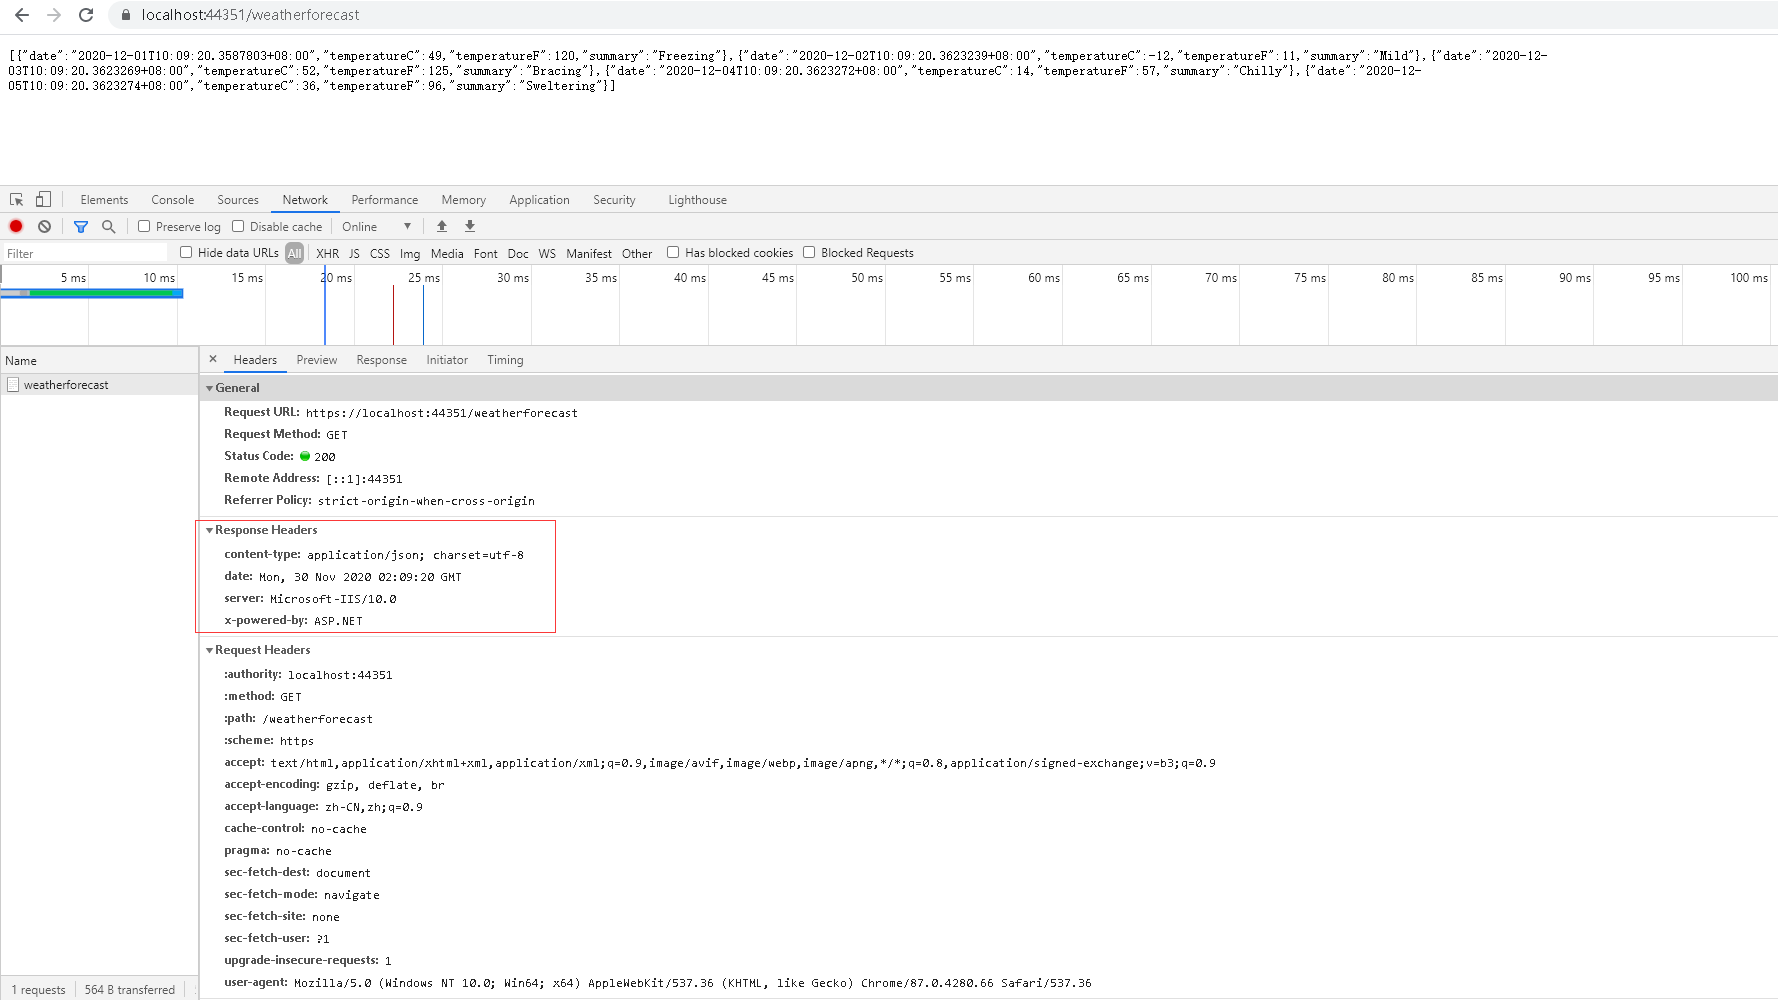This screenshot has height=1000, width=1778.
Task: Select the inspect element tool
Action: point(15,199)
